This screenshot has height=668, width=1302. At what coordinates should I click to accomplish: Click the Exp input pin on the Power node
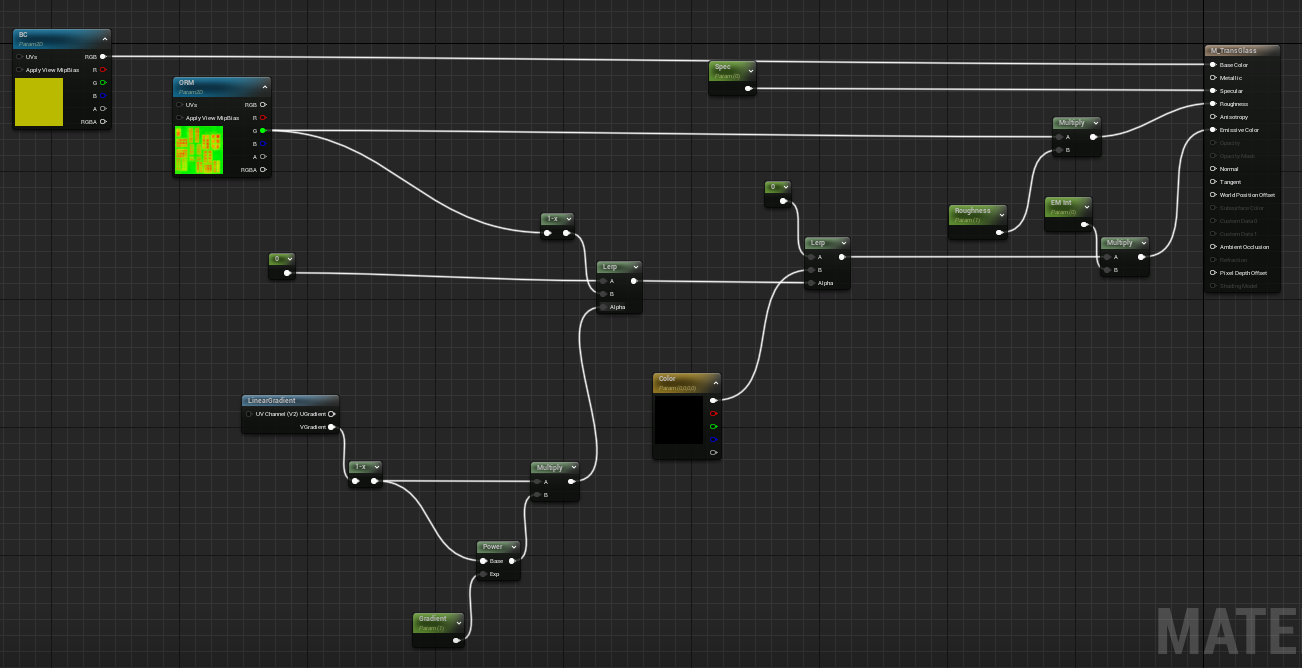coord(483,574)
